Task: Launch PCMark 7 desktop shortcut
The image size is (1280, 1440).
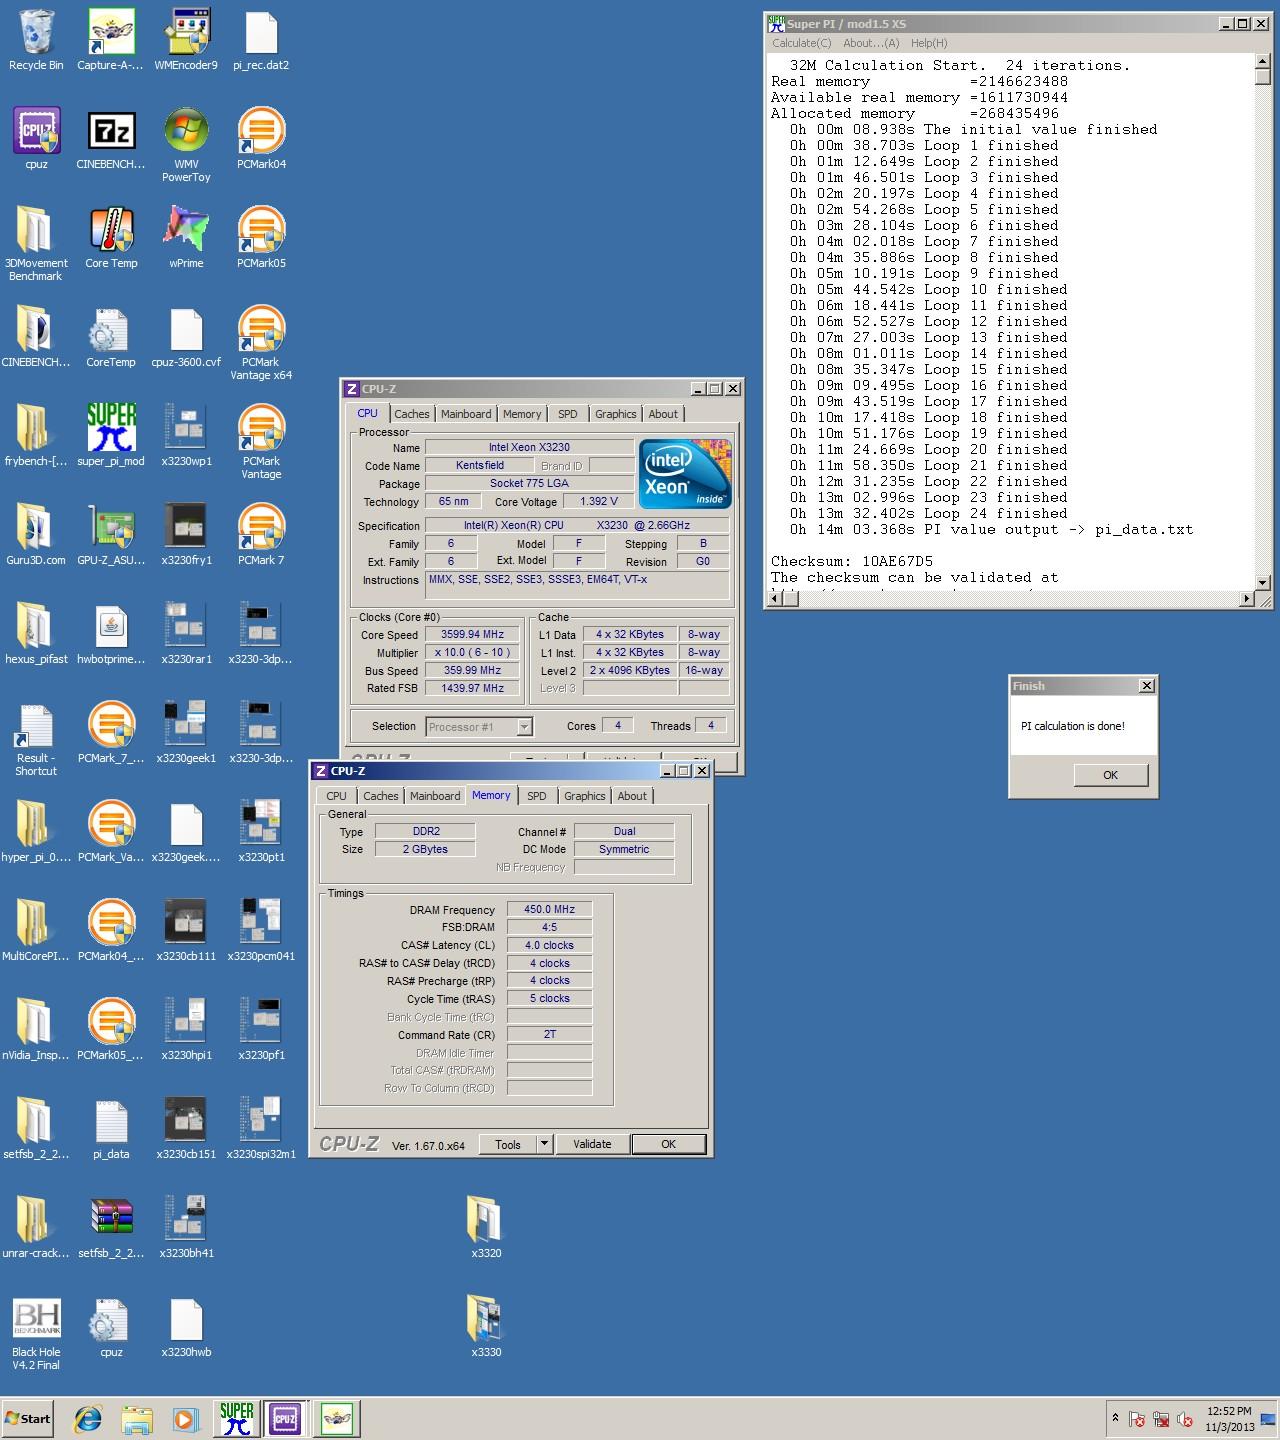Action: (x=261, y=527)
